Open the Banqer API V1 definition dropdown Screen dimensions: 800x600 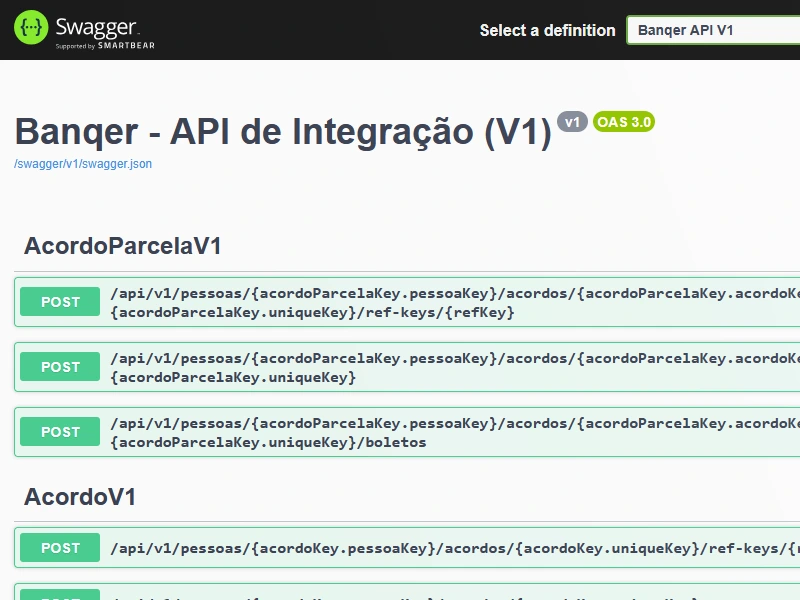(713, 30)
